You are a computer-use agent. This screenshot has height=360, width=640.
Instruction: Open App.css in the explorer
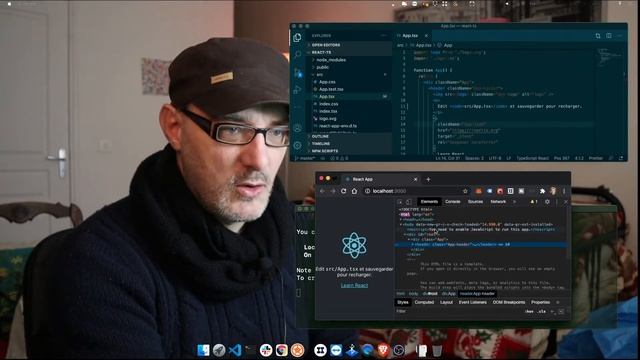327,82
